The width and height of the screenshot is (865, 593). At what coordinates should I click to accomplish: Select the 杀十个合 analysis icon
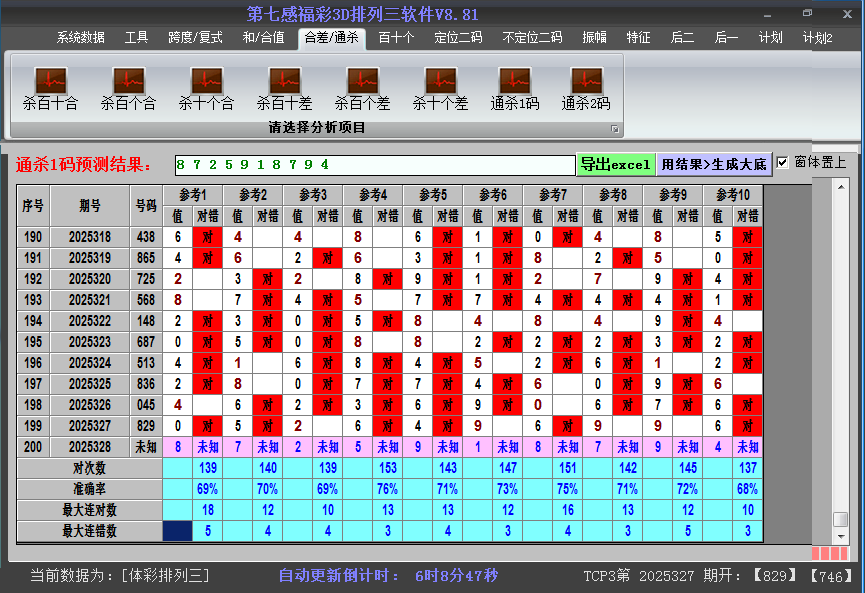coord(205,85)
